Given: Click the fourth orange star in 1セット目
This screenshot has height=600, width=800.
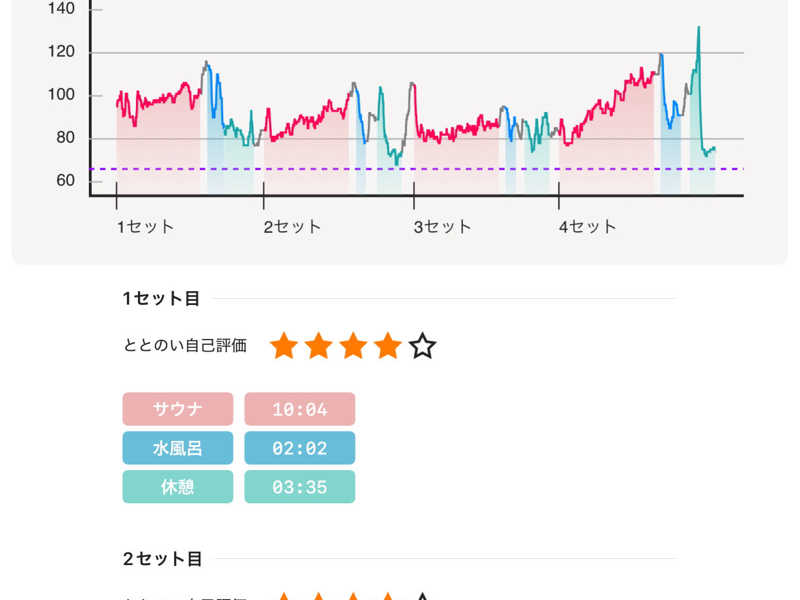Looking at the screenshot, I should pos(388,347).
